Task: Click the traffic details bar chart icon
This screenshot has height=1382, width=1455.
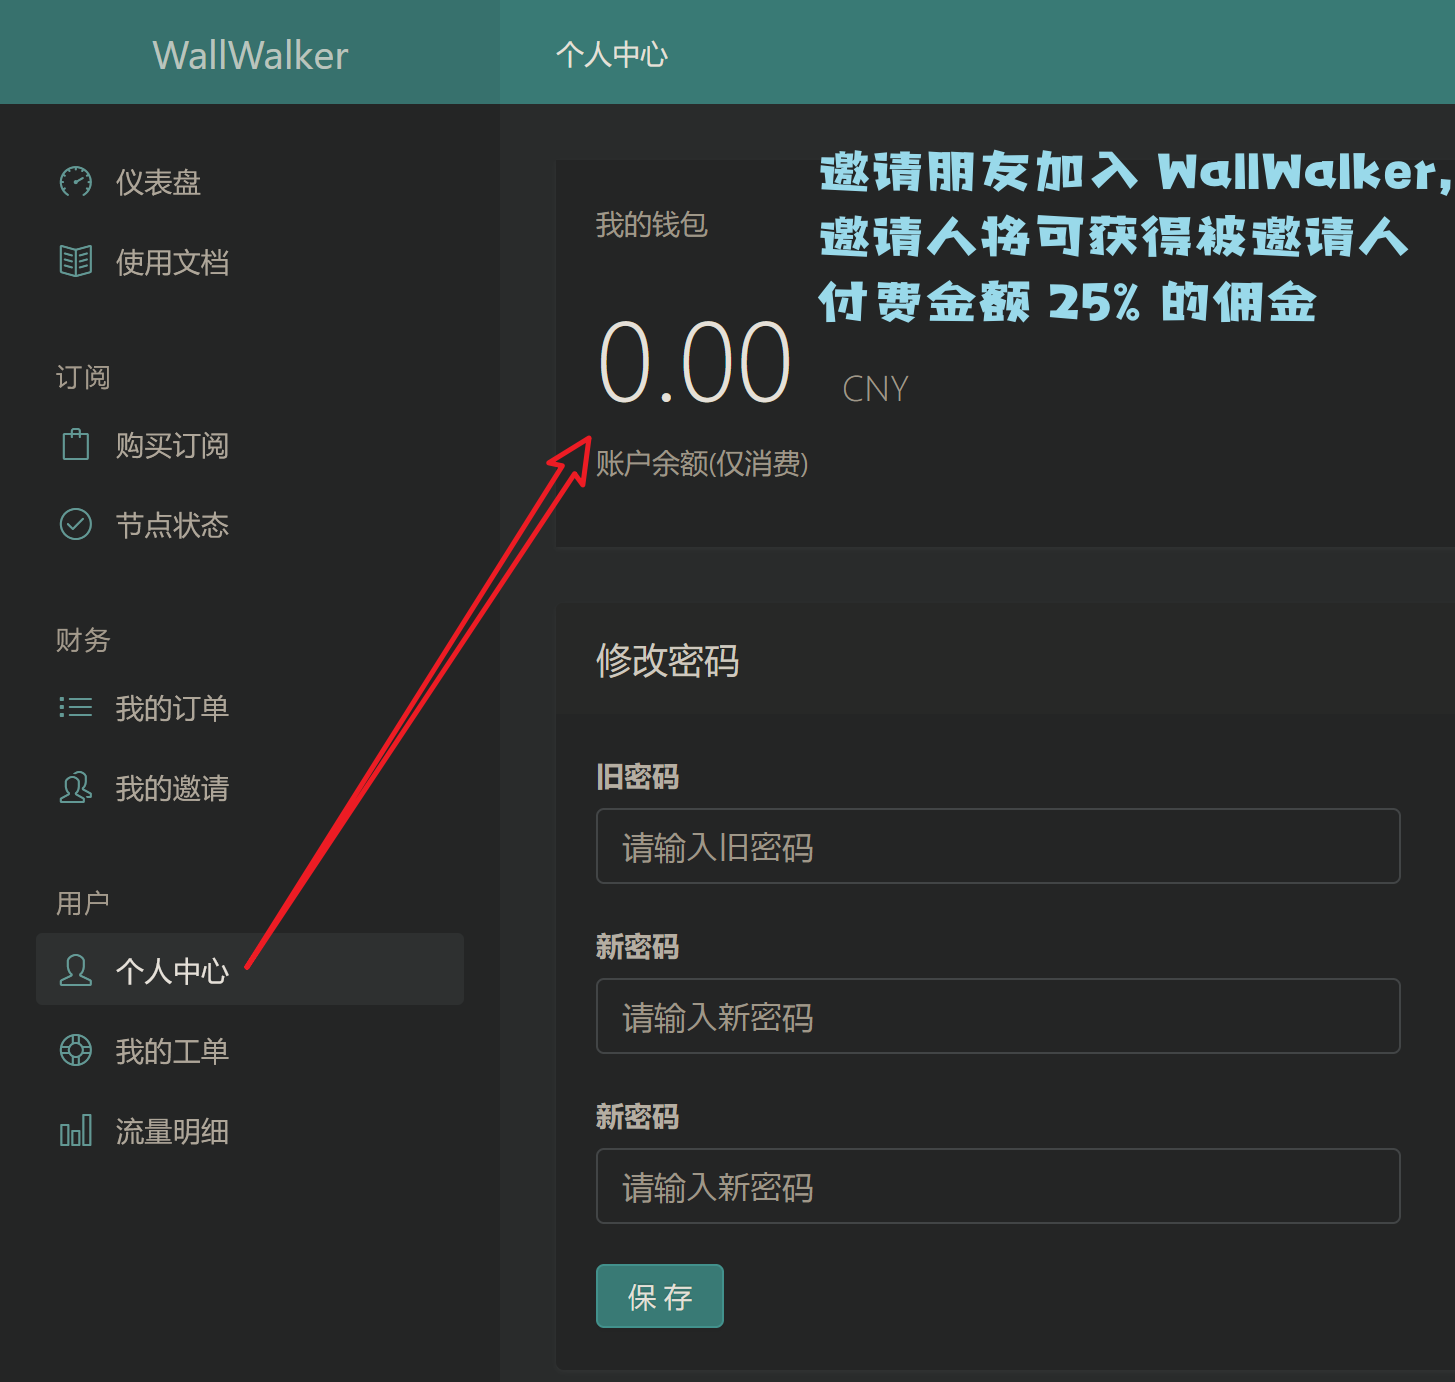Action: [76, 1131]
